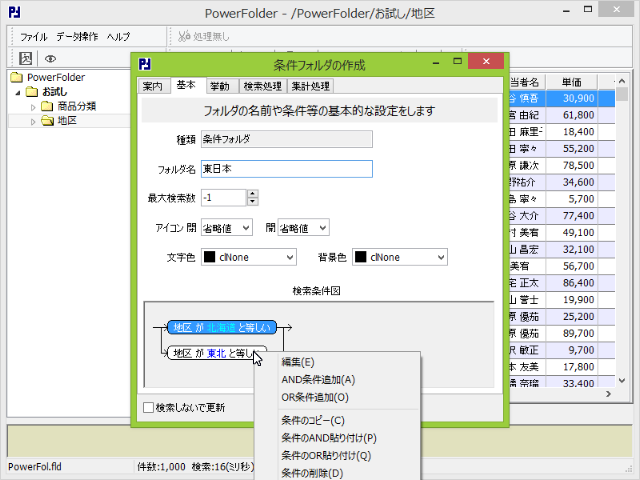Screen dimensions: 640x480
Task: Click 件数:1,000 in the status bar
Action: coord(161,467)
